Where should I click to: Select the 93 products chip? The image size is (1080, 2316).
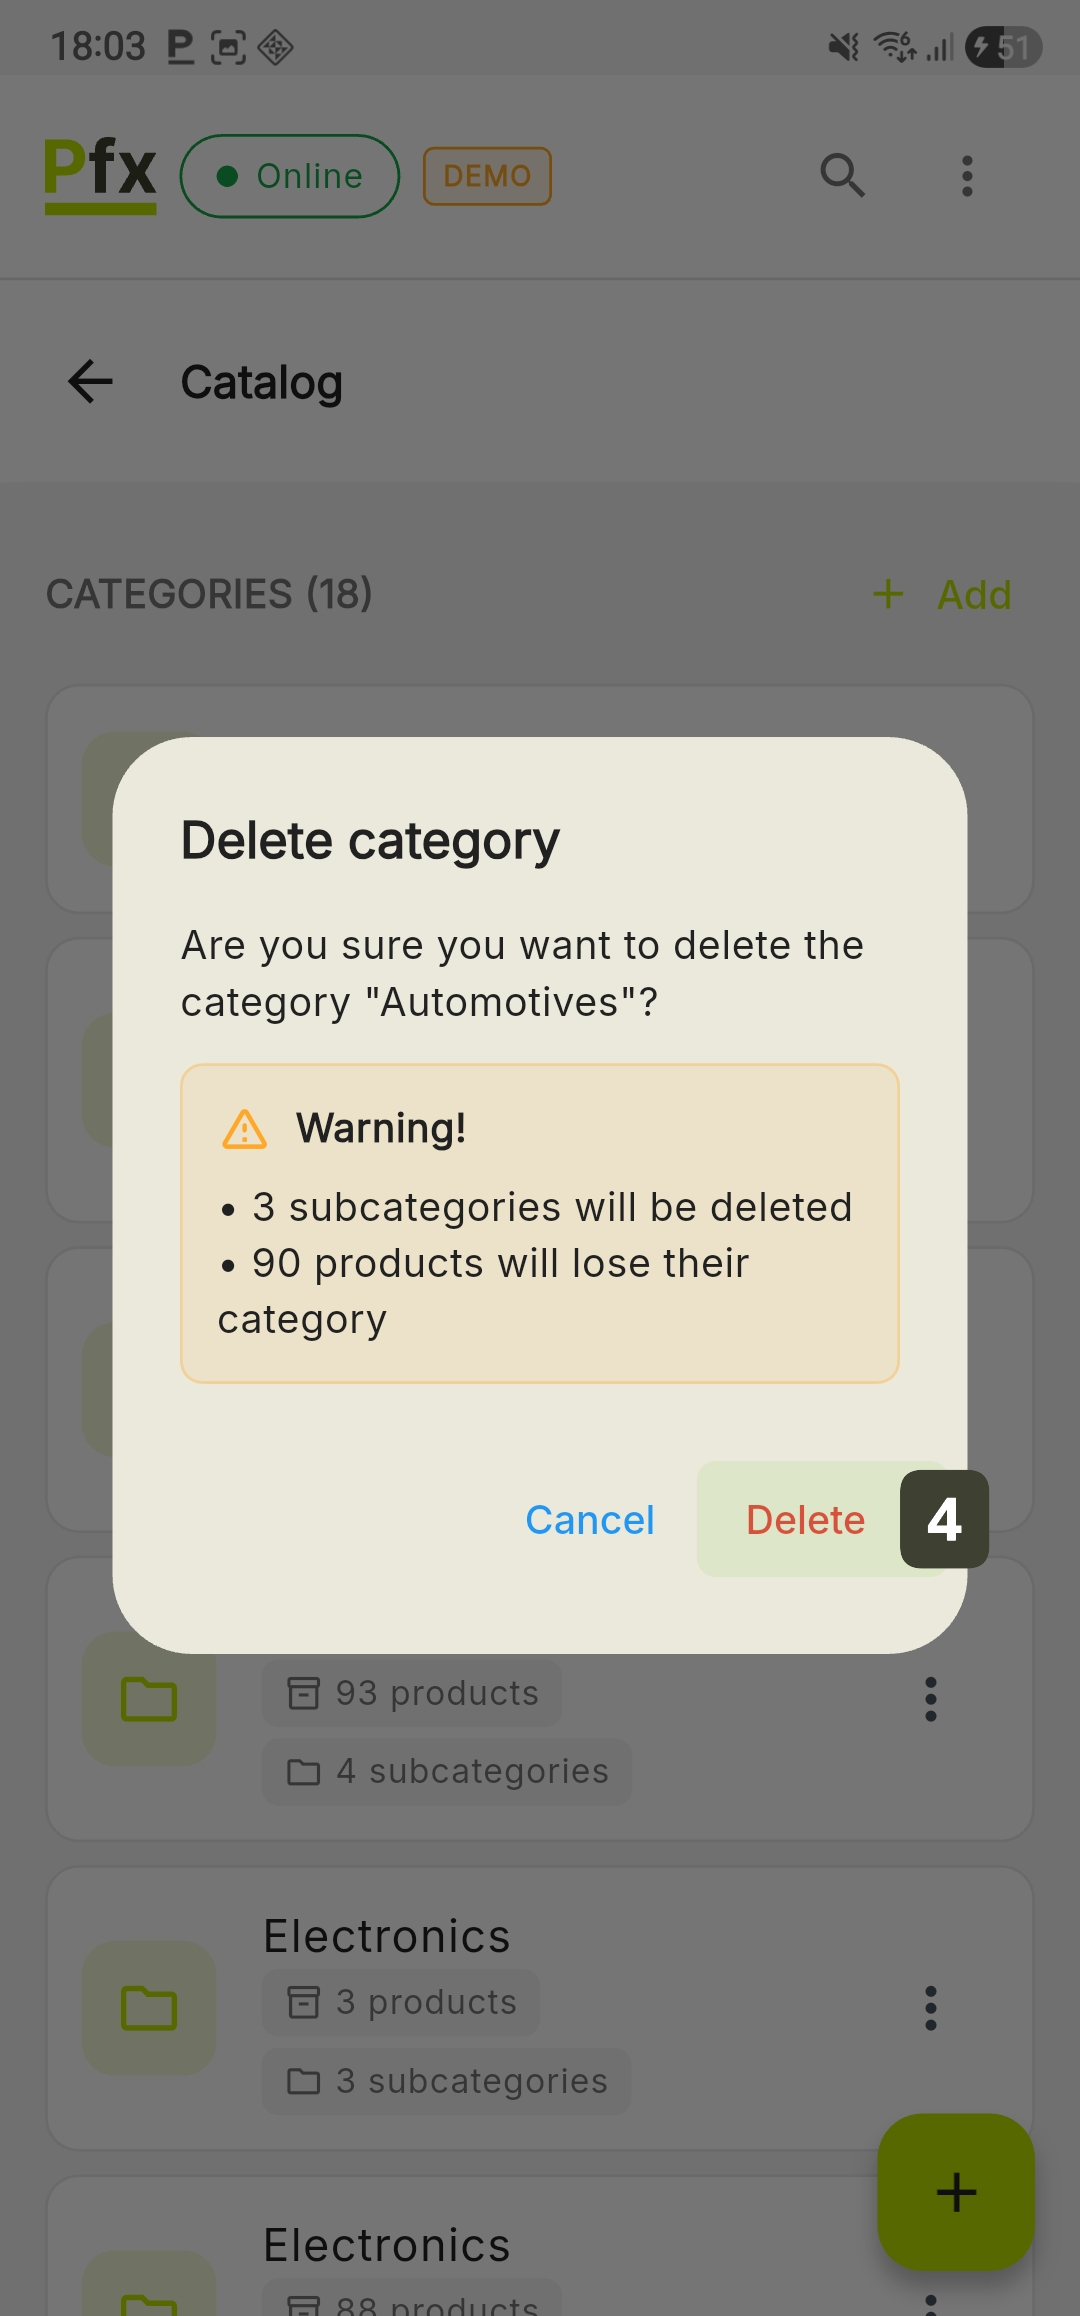click(412, 1693)
